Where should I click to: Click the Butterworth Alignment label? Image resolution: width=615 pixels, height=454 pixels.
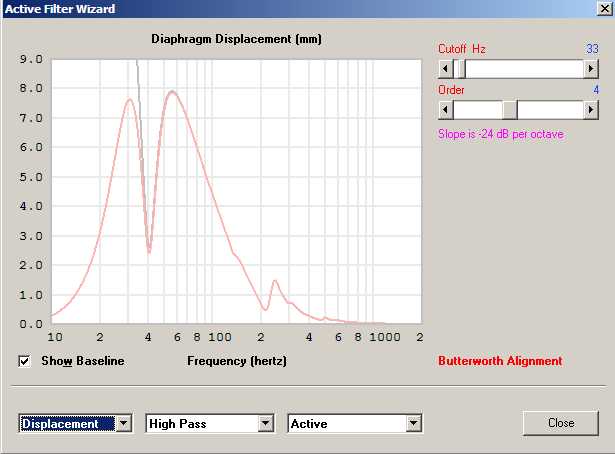(x=500, y=361)
